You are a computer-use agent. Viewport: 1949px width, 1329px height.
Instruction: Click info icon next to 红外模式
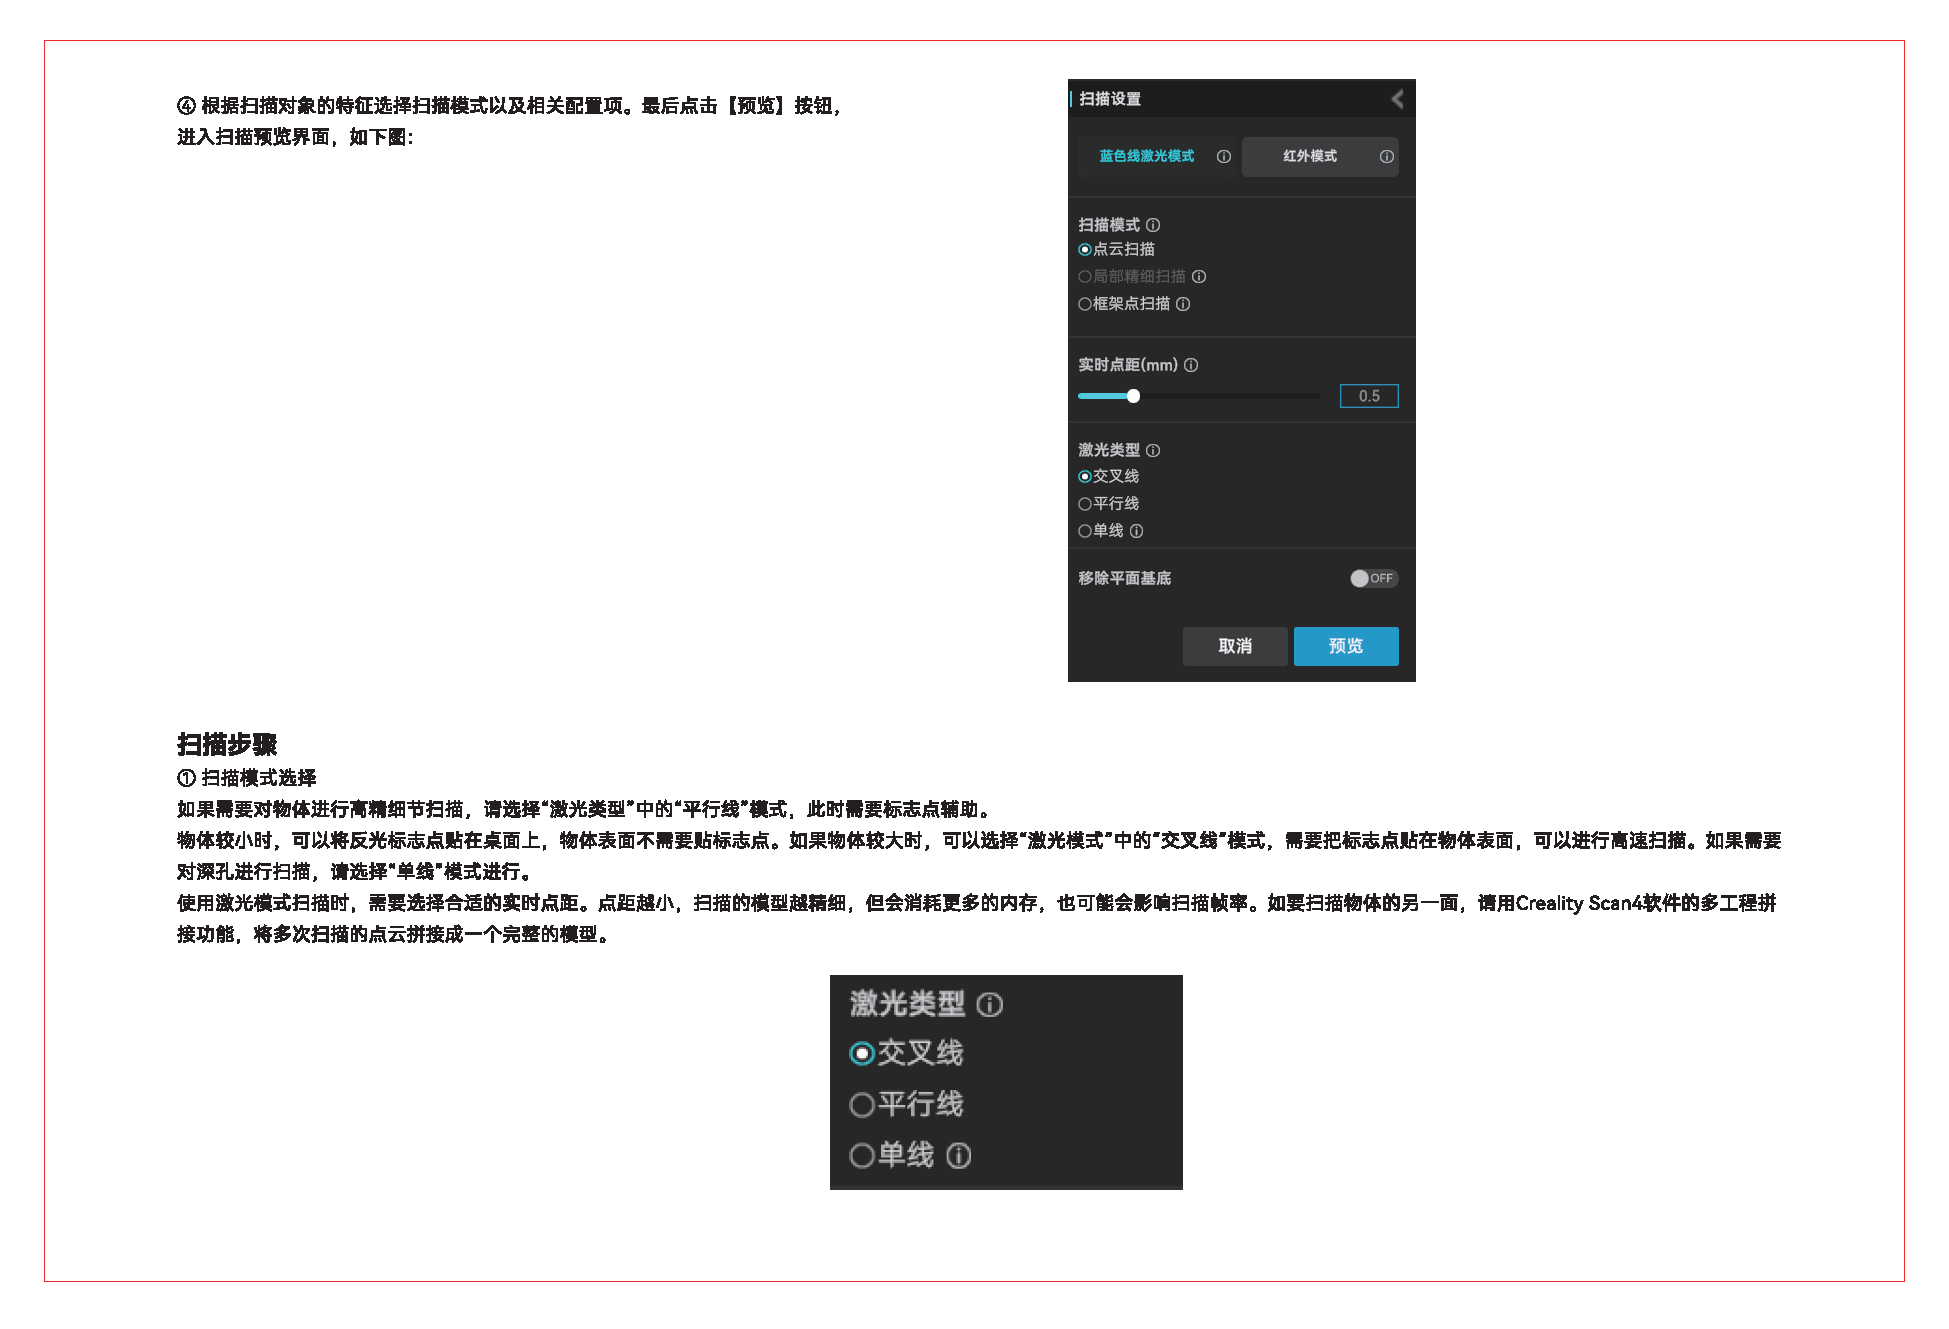(1386, 156)
